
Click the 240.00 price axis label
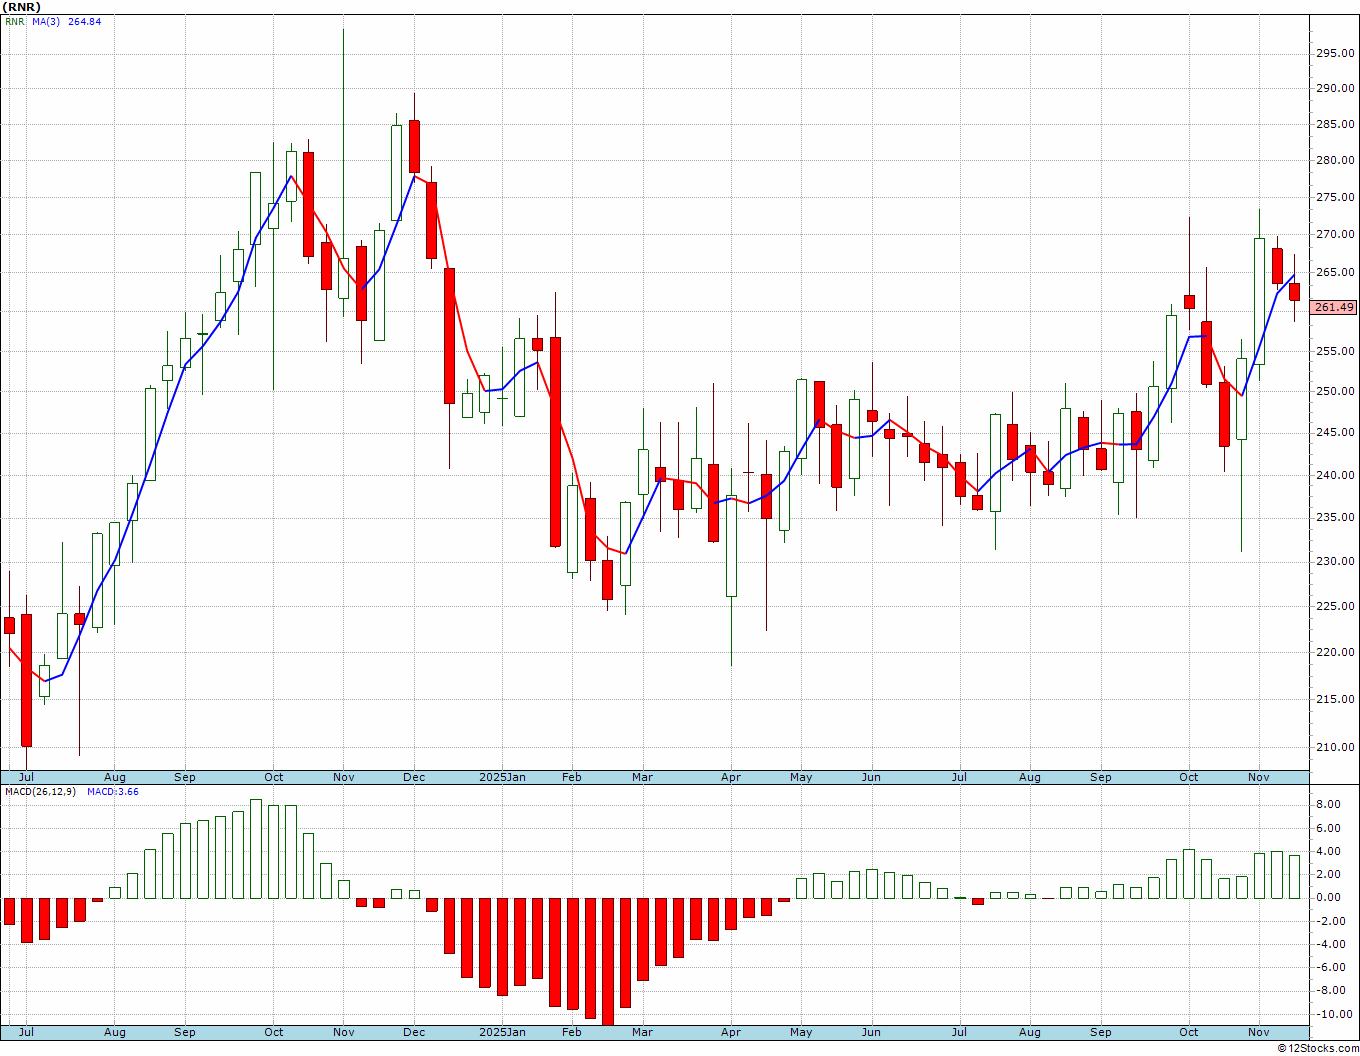[x=1335, y=475]
